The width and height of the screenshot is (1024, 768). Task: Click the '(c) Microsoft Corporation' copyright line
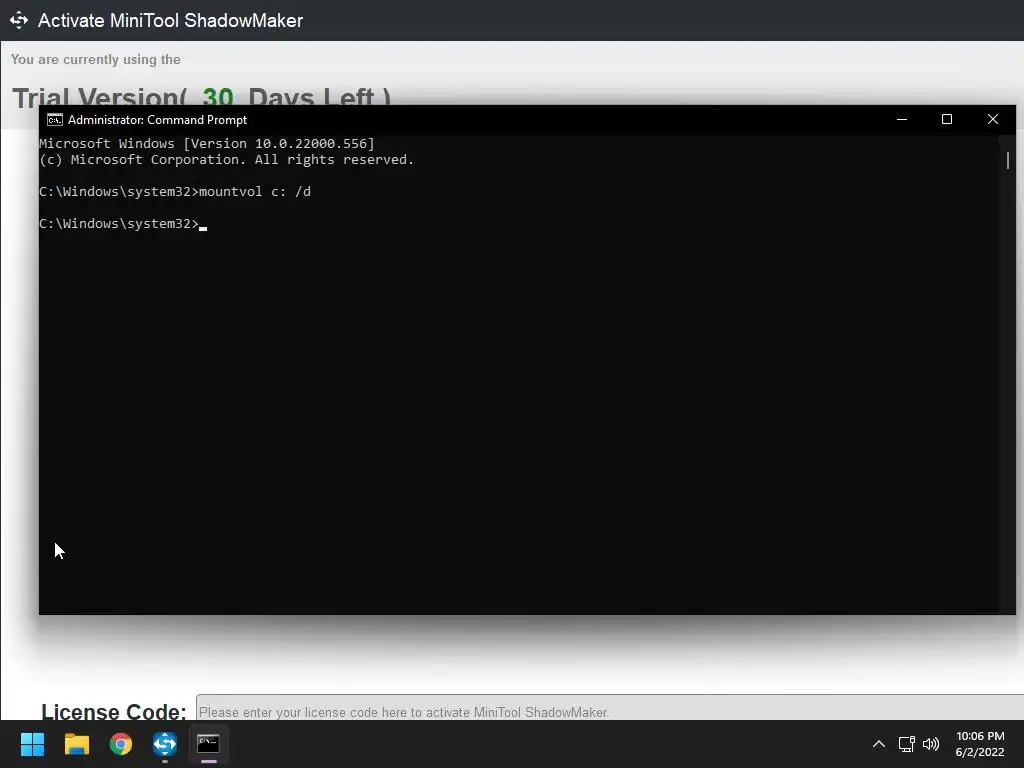[x=227, y=160]
